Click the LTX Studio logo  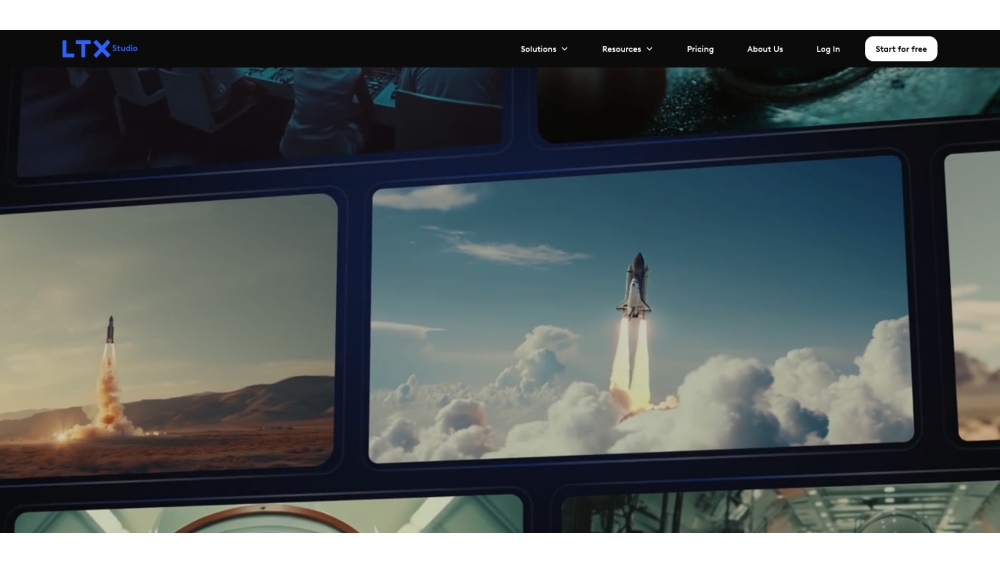[x=98, y=49]
